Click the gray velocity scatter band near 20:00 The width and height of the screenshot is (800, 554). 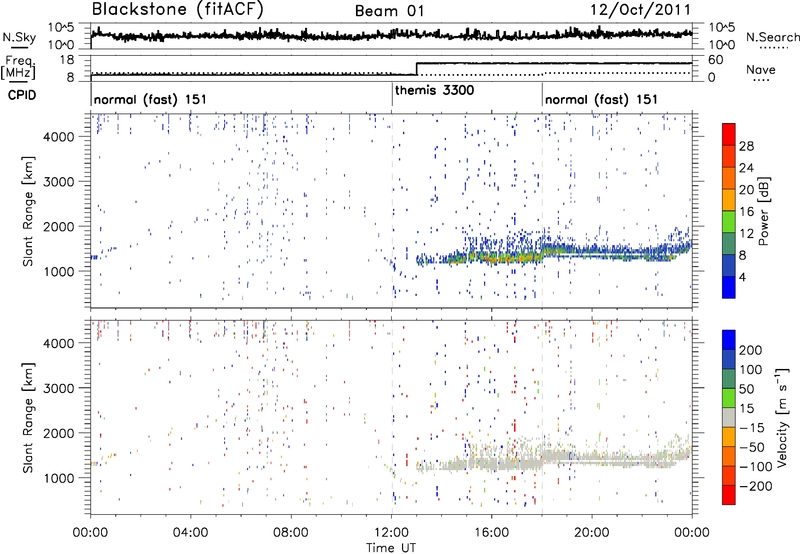click(592, 458)
